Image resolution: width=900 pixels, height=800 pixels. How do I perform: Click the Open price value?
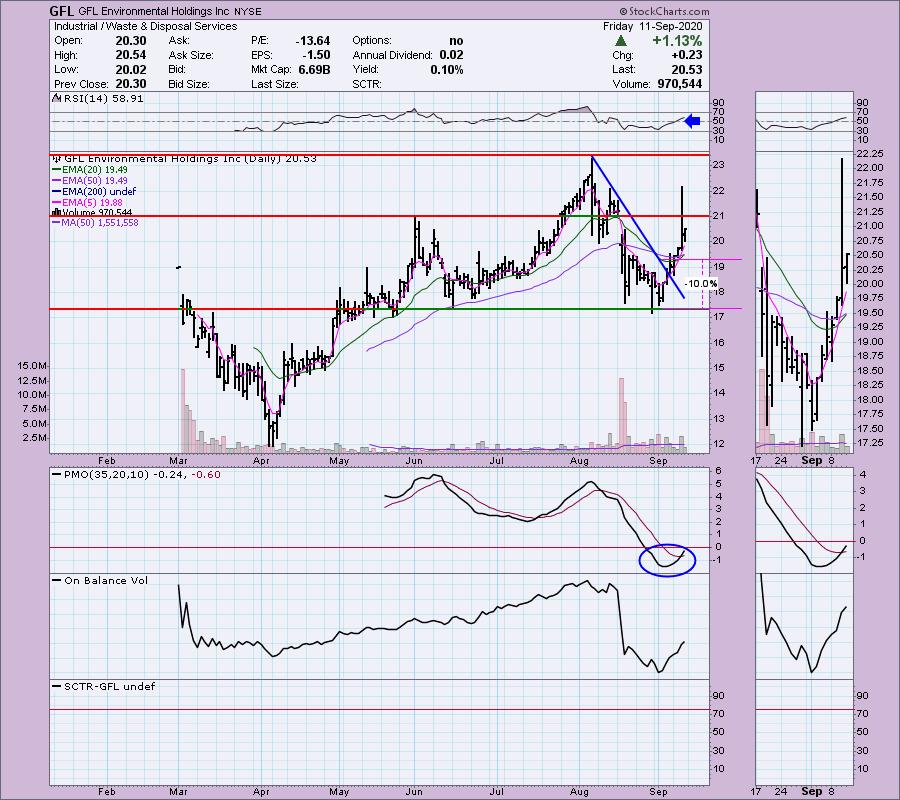[131, 41]
